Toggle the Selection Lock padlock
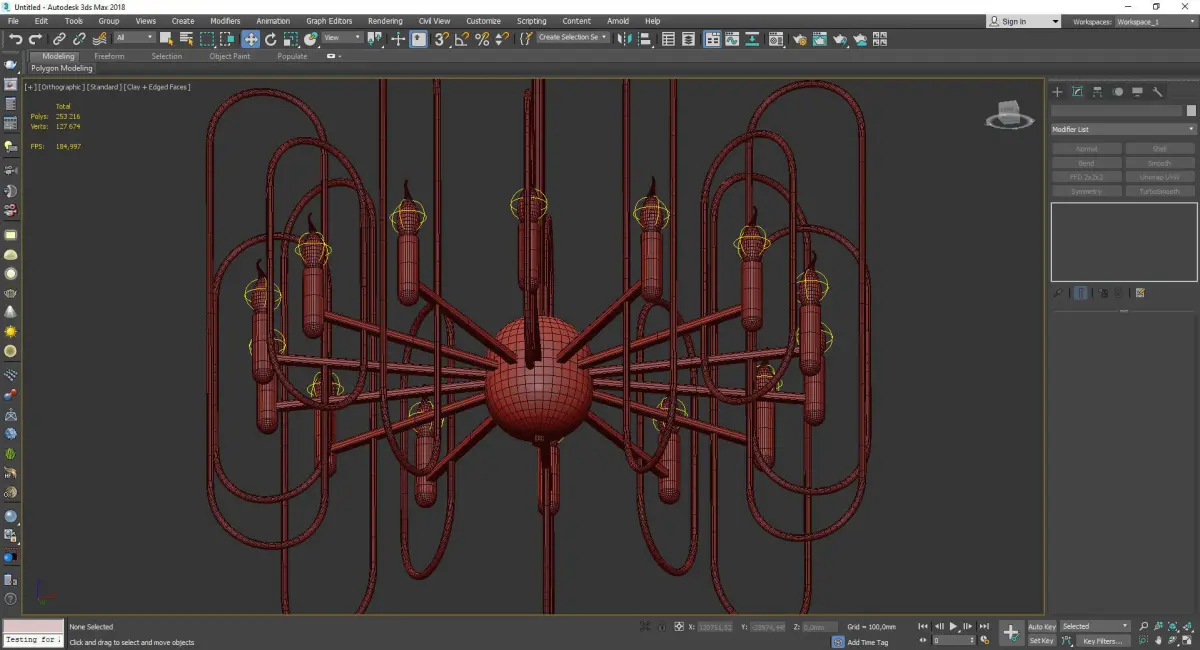The height and width of the screenshot is (650, 1200). point(661,627)
